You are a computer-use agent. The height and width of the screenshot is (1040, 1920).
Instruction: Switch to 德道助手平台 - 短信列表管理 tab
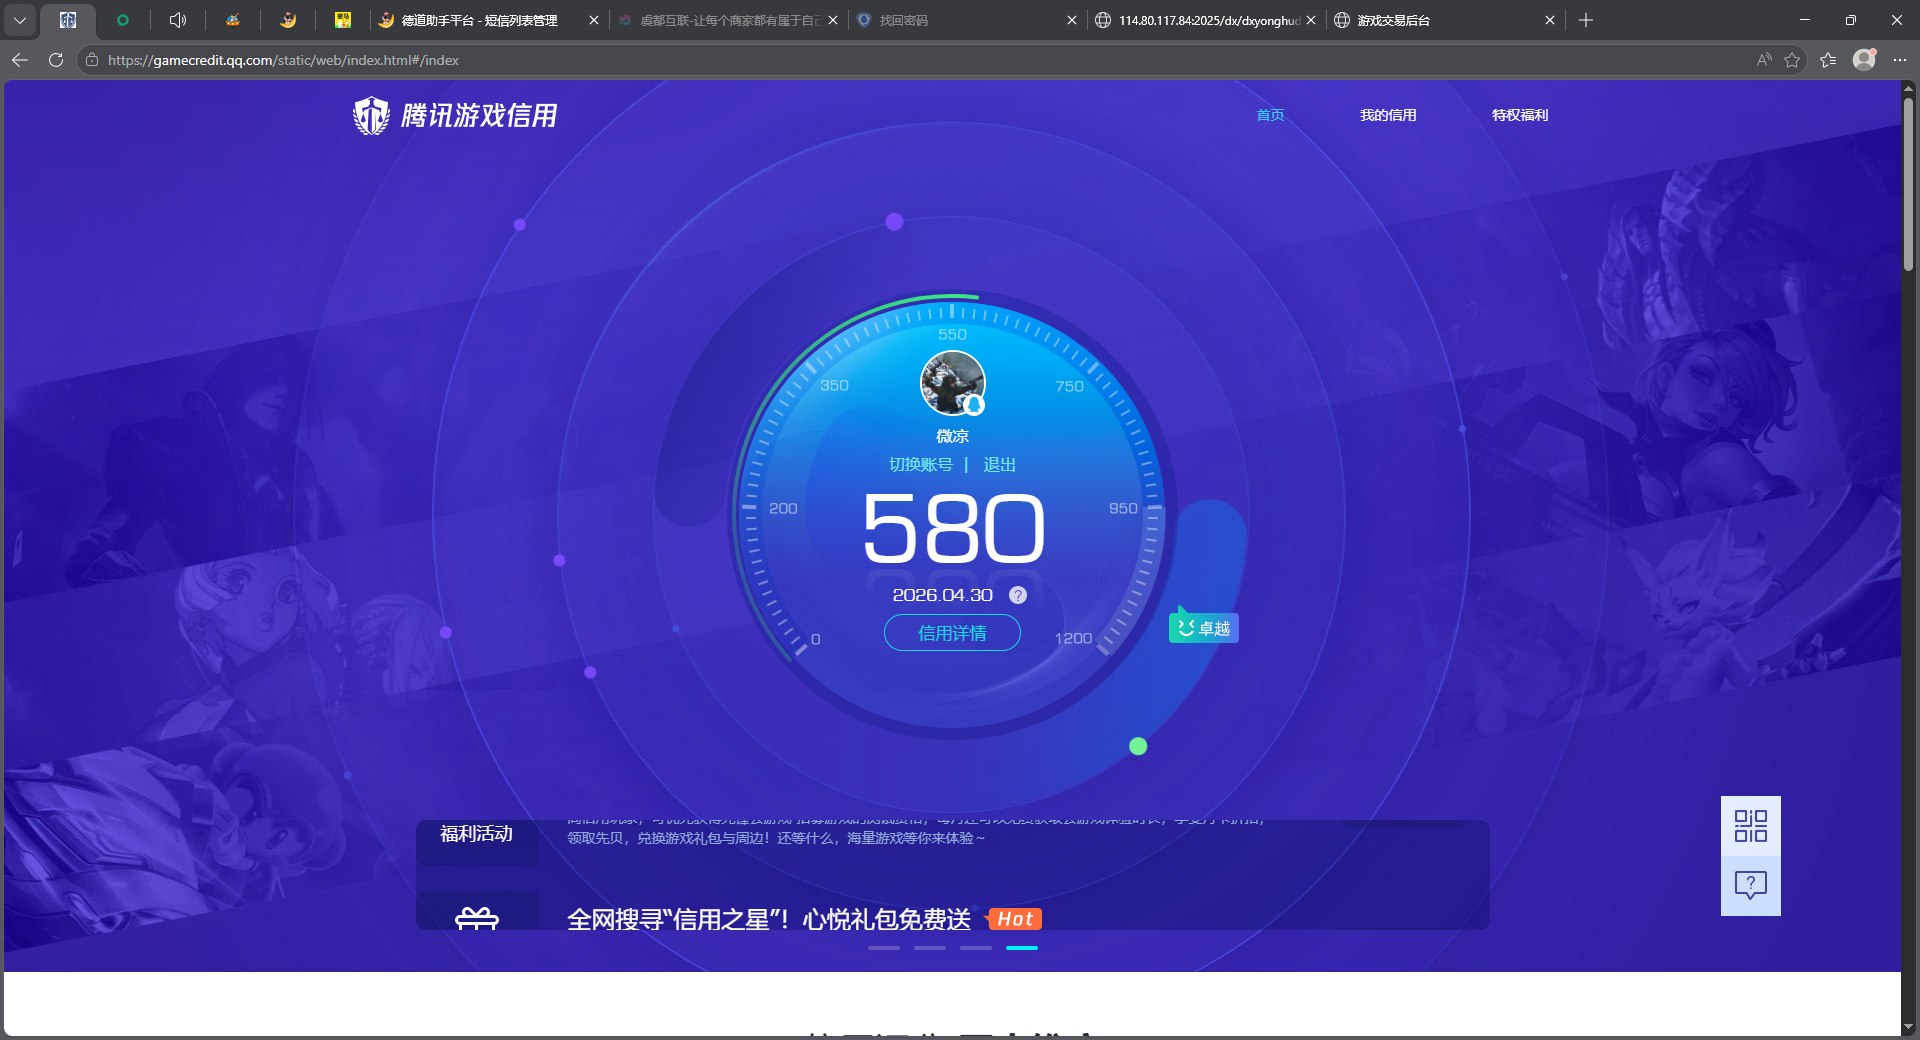[479, 20]
